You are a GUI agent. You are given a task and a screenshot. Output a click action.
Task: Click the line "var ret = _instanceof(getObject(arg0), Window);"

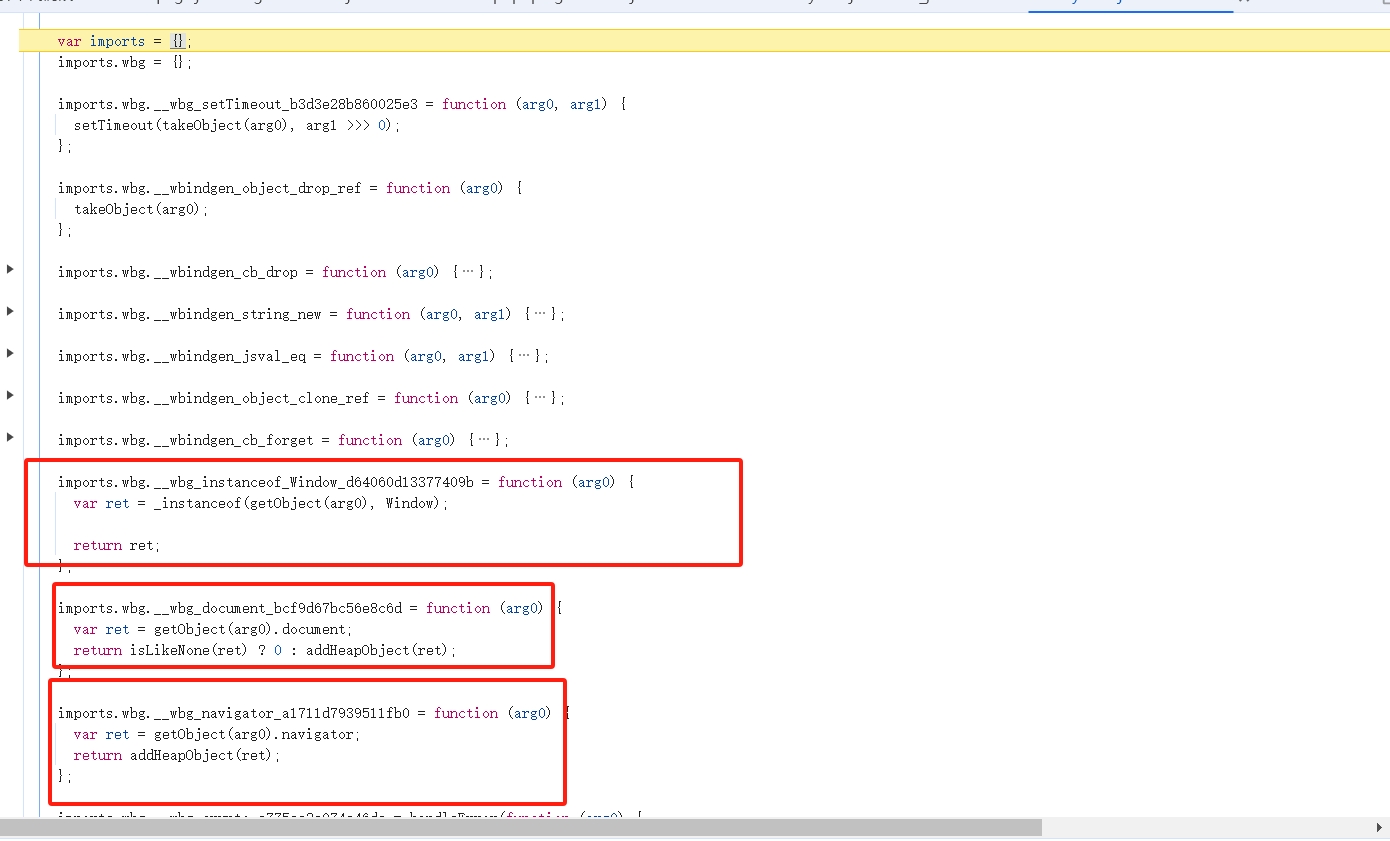pos(261,503)
